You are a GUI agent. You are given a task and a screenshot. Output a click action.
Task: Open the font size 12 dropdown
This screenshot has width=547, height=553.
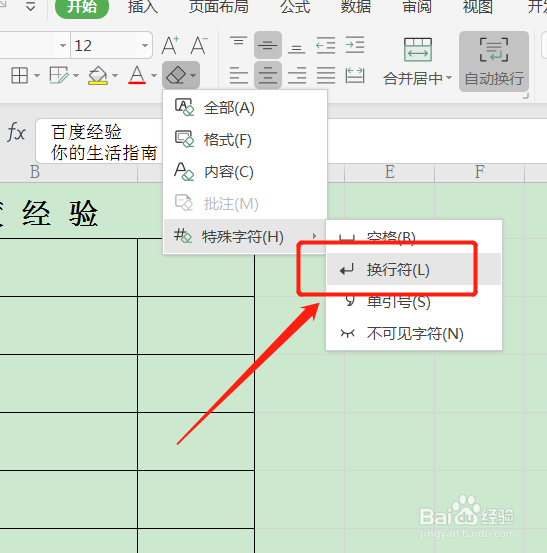(145, 45)
